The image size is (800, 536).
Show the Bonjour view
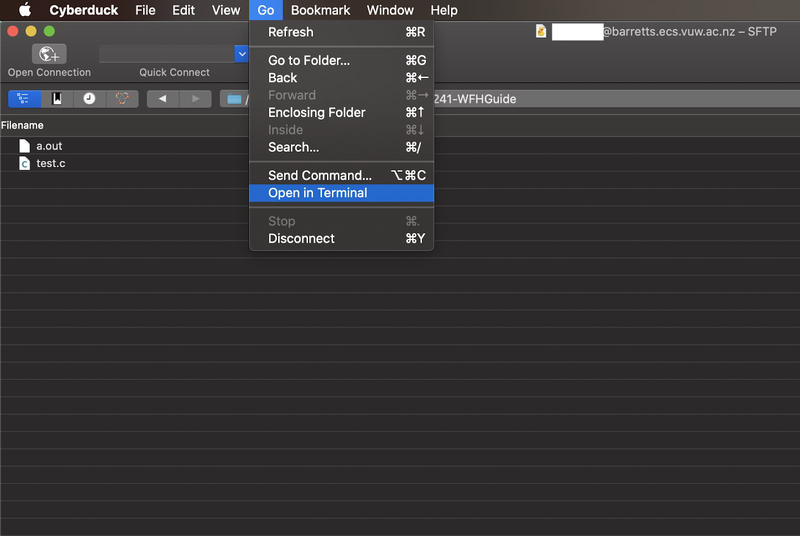[122, 98]
